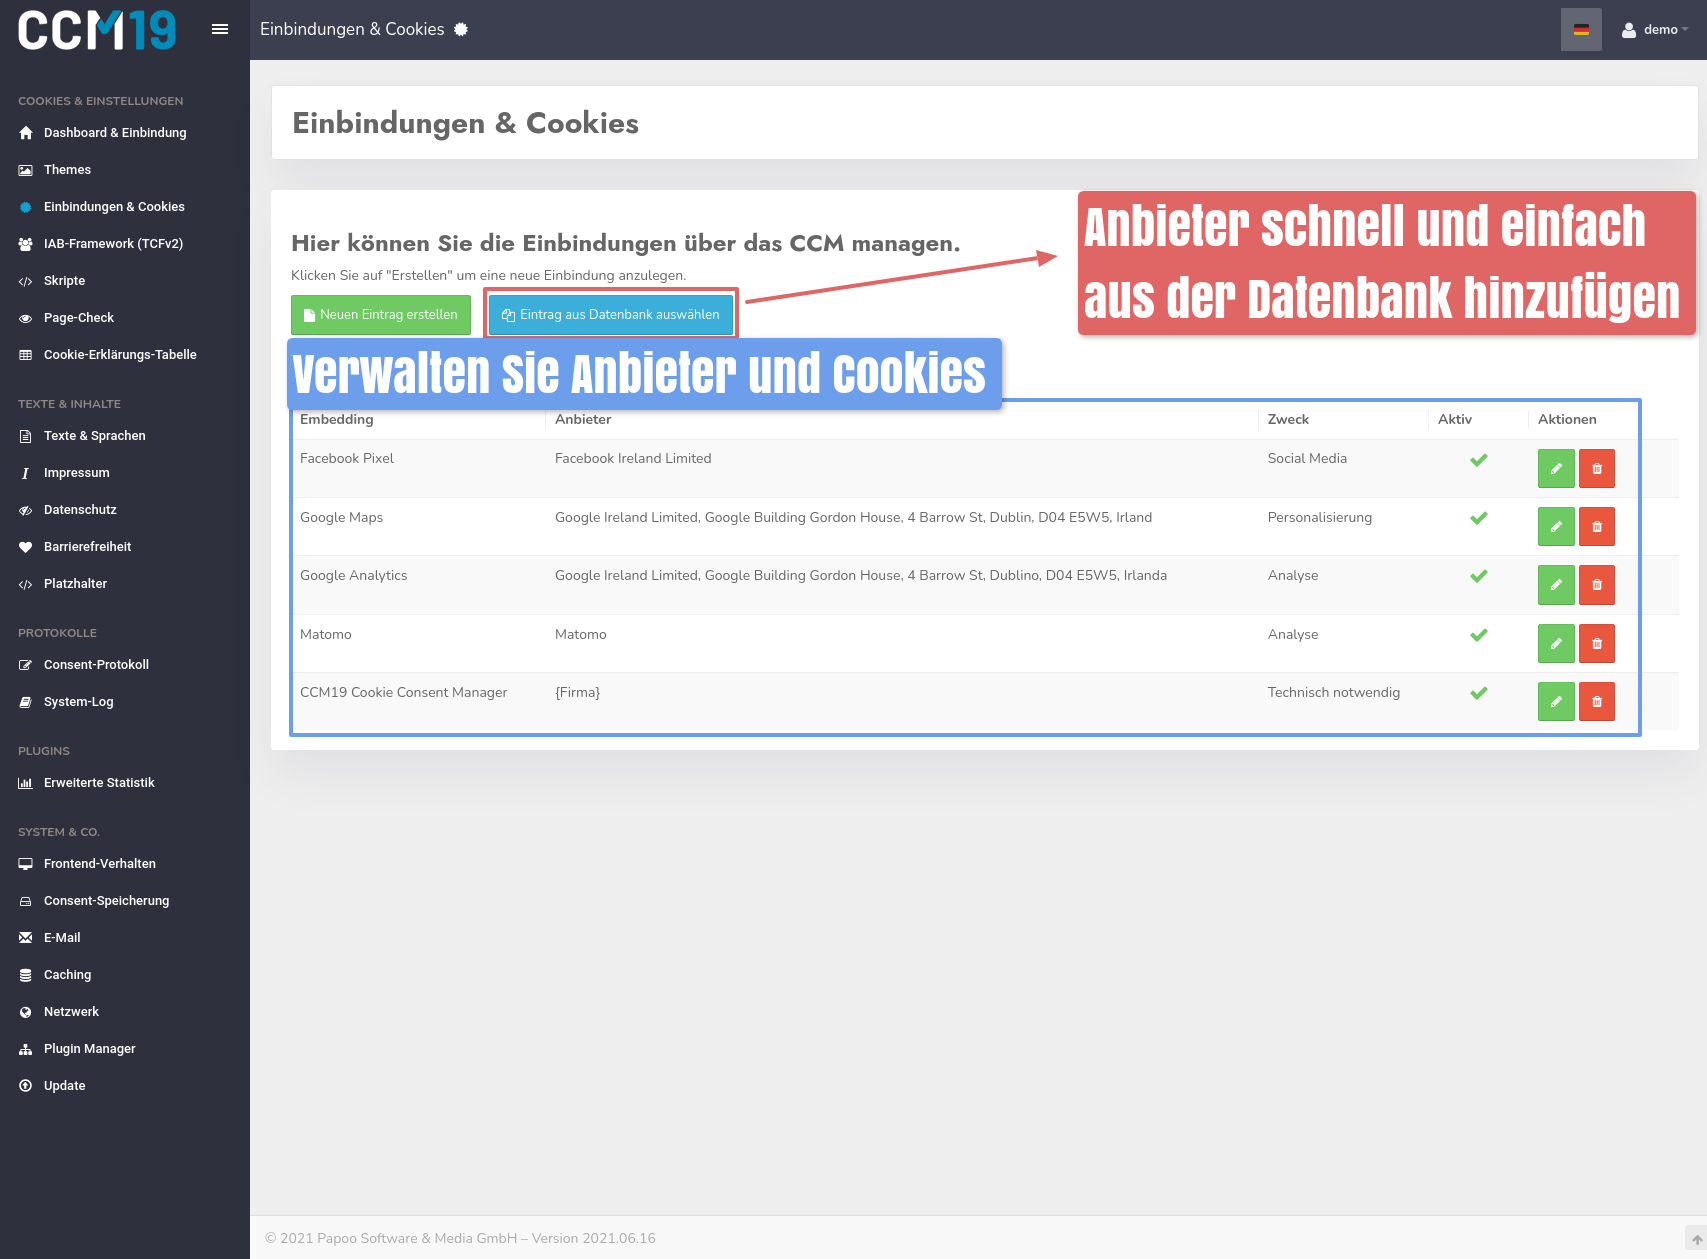Go to the Impressum page

coord(77,473)
